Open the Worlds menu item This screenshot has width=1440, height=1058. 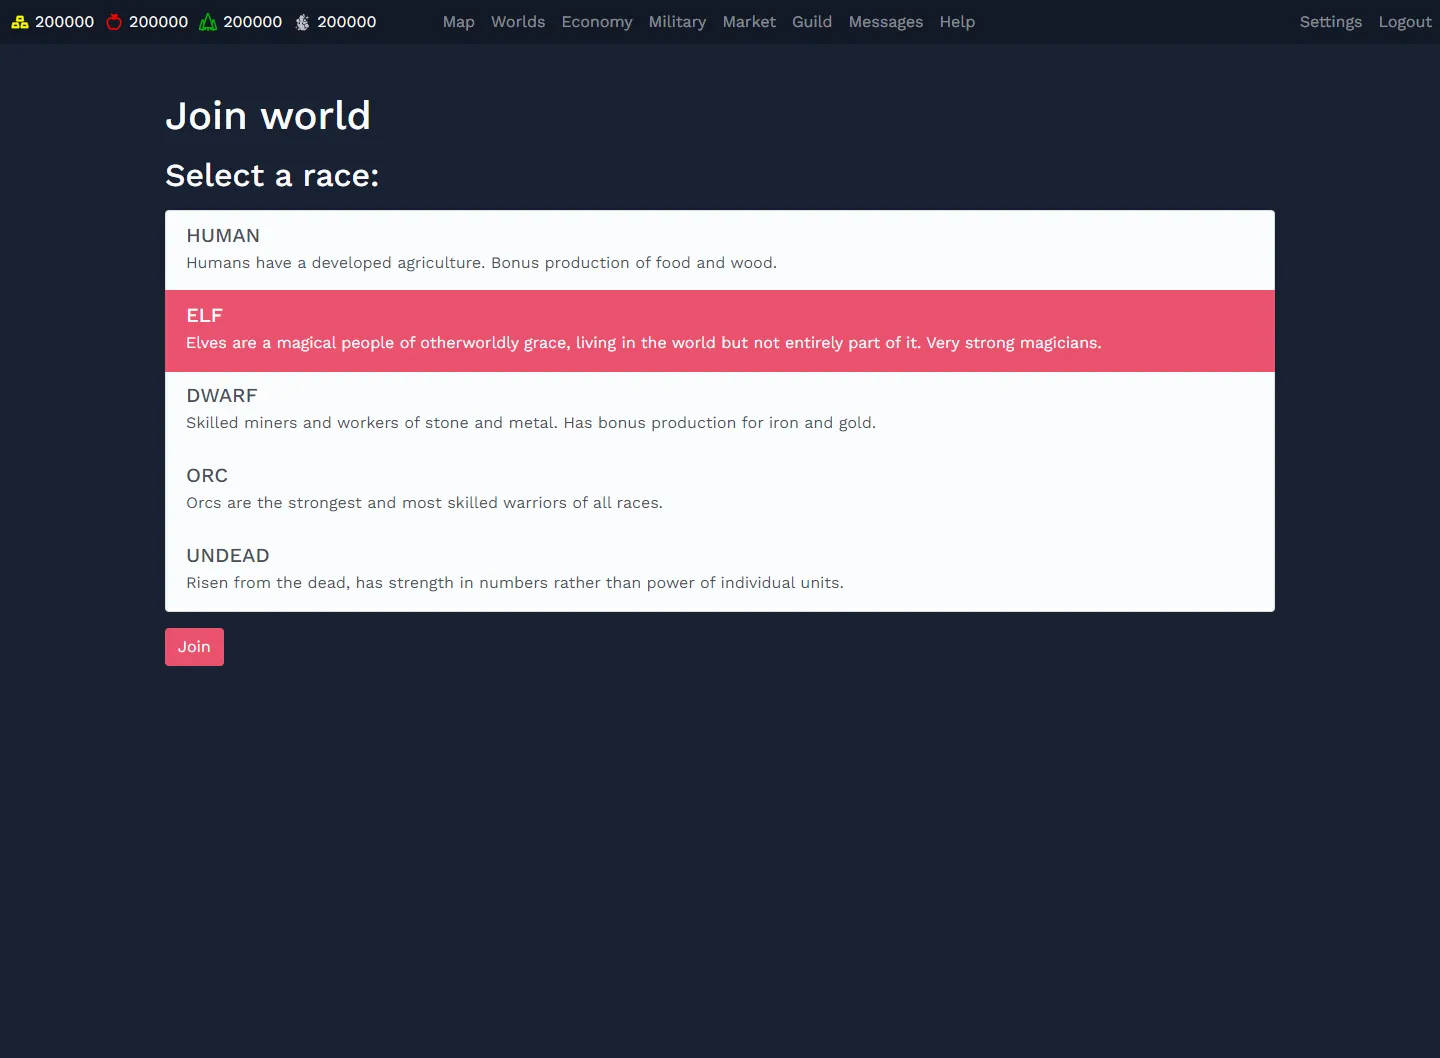(x=518, y=22)
